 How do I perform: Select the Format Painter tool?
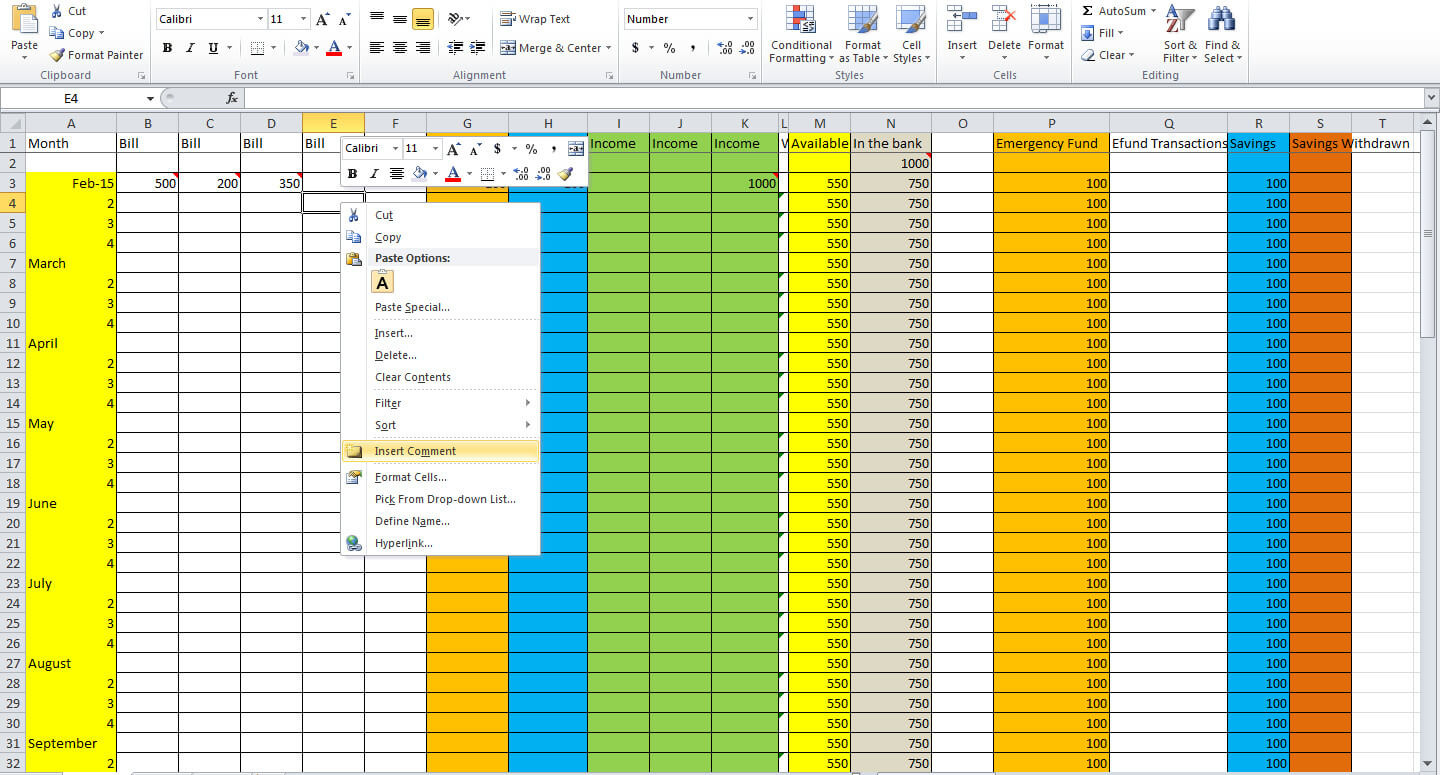(96, 55)
